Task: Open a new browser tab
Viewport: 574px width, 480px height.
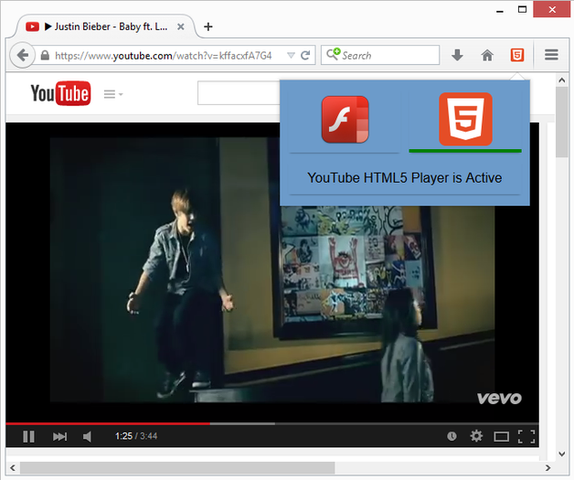Action: point(208,27)
